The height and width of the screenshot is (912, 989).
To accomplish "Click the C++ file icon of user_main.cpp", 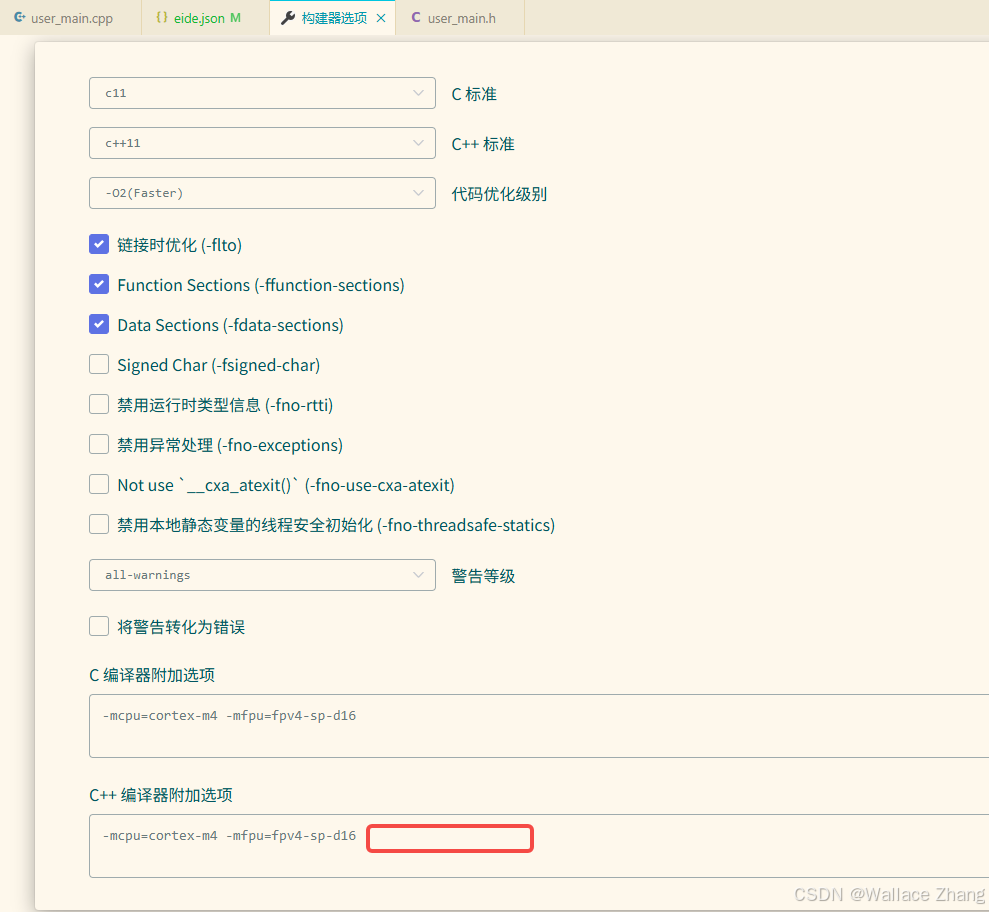I will [x=20, y=18].
